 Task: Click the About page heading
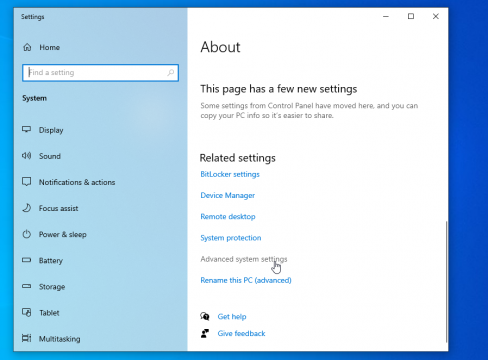(x=220, y=47)
